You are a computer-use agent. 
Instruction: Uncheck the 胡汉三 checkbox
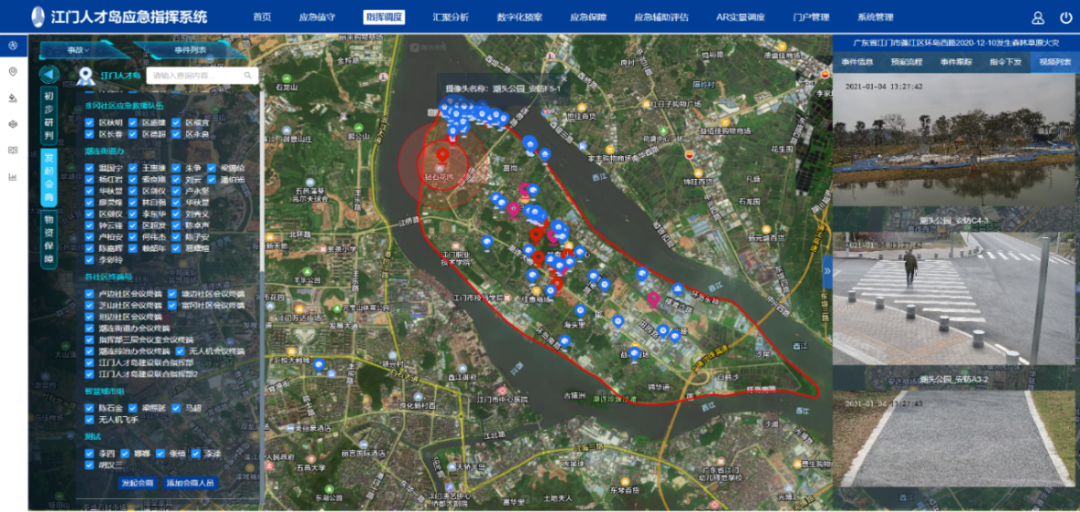pyautogui.click(x=90, y=465)
